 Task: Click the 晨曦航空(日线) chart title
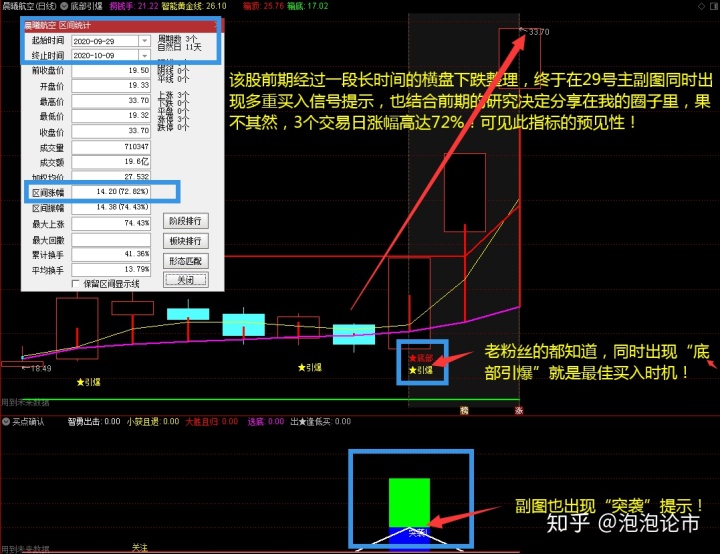pos(29,6)
